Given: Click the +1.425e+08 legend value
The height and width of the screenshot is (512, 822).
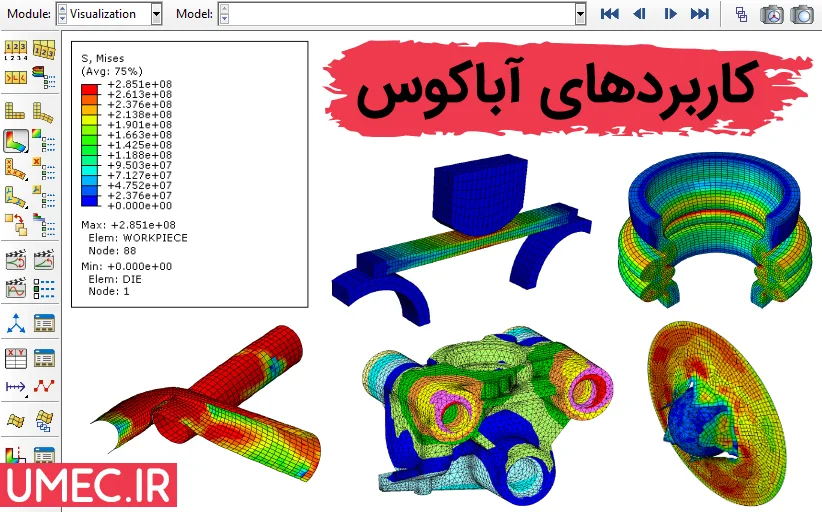Looking at the screenshot, I should 139,145.
